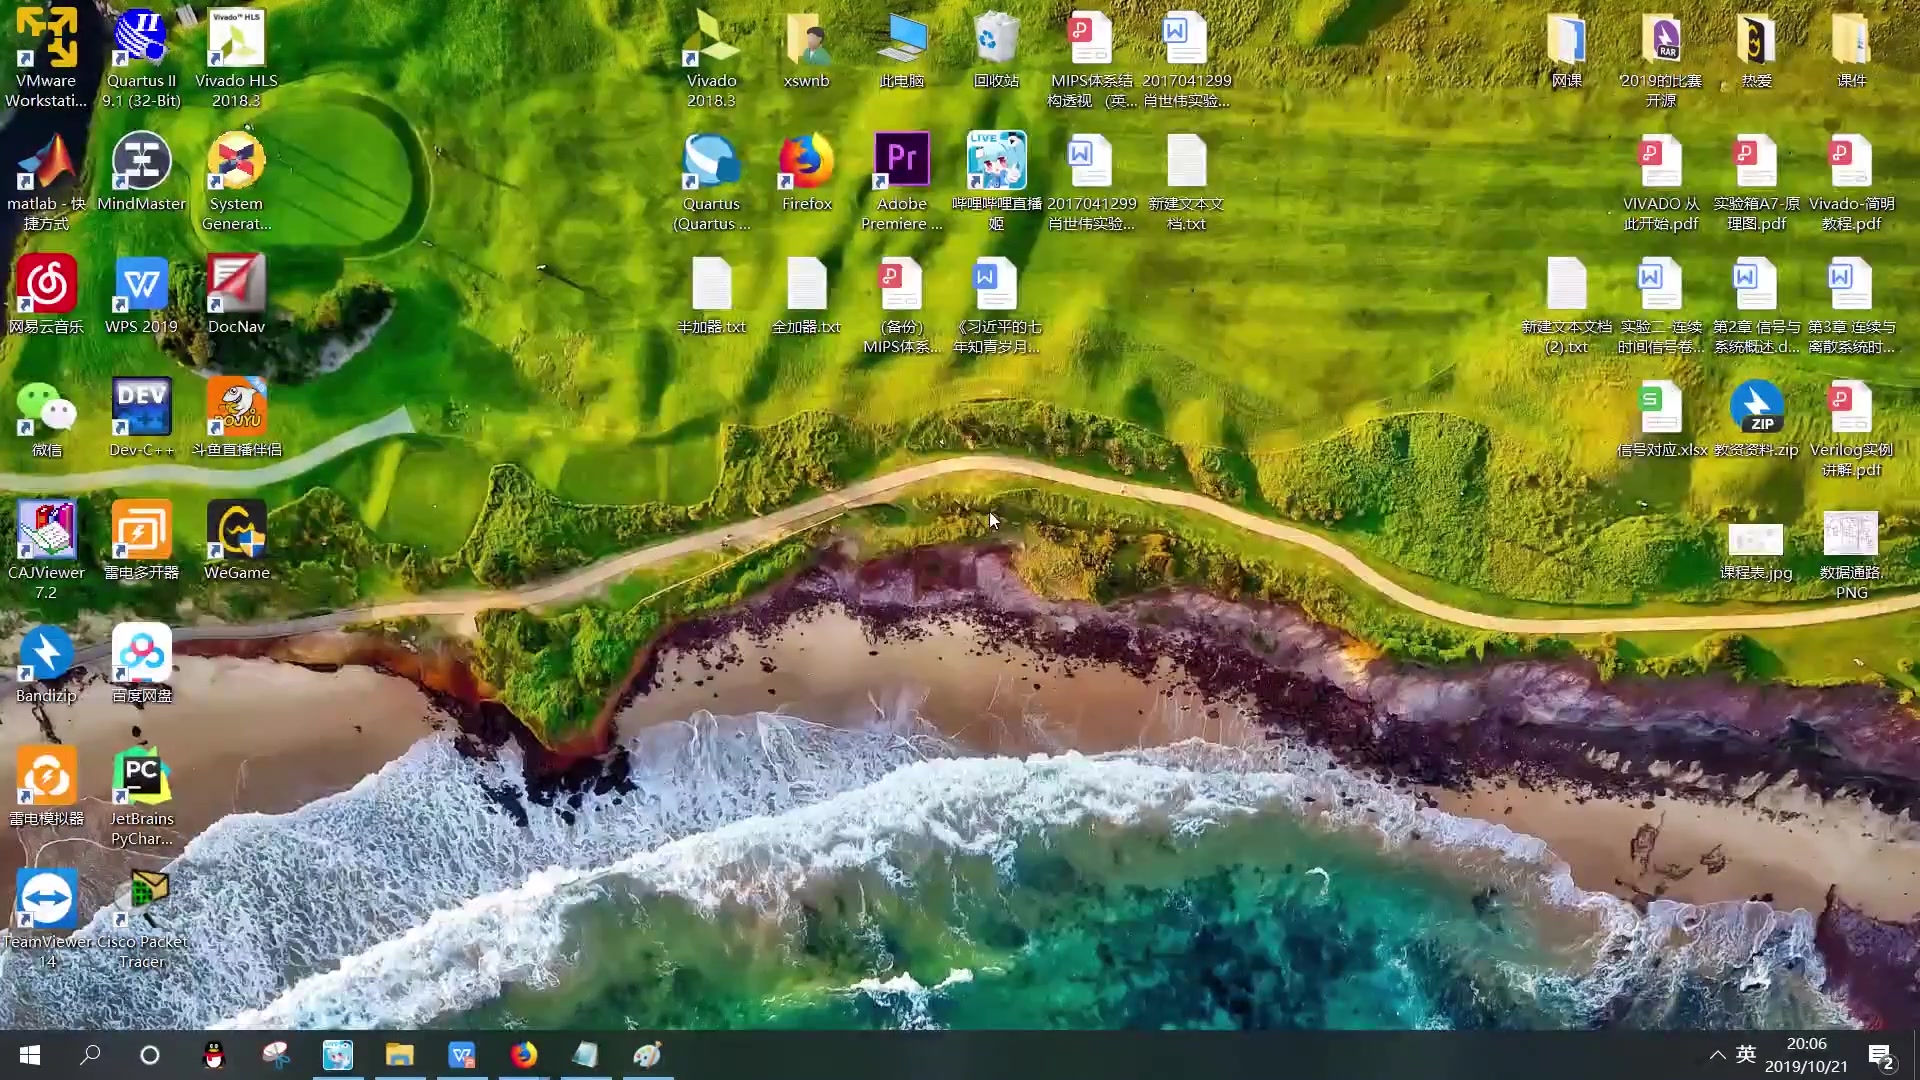Open File Explorer from the taskbar

[x=400, y=1055]
